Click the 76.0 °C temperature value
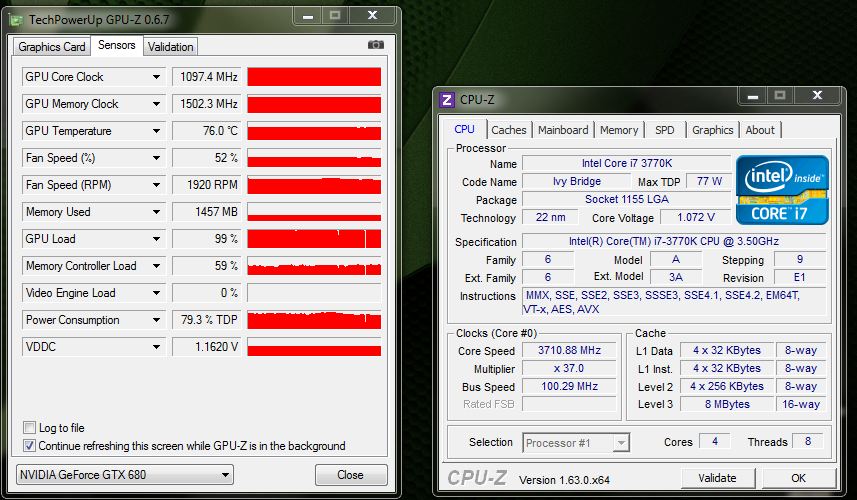857x500 pixels. coord(206,131)
